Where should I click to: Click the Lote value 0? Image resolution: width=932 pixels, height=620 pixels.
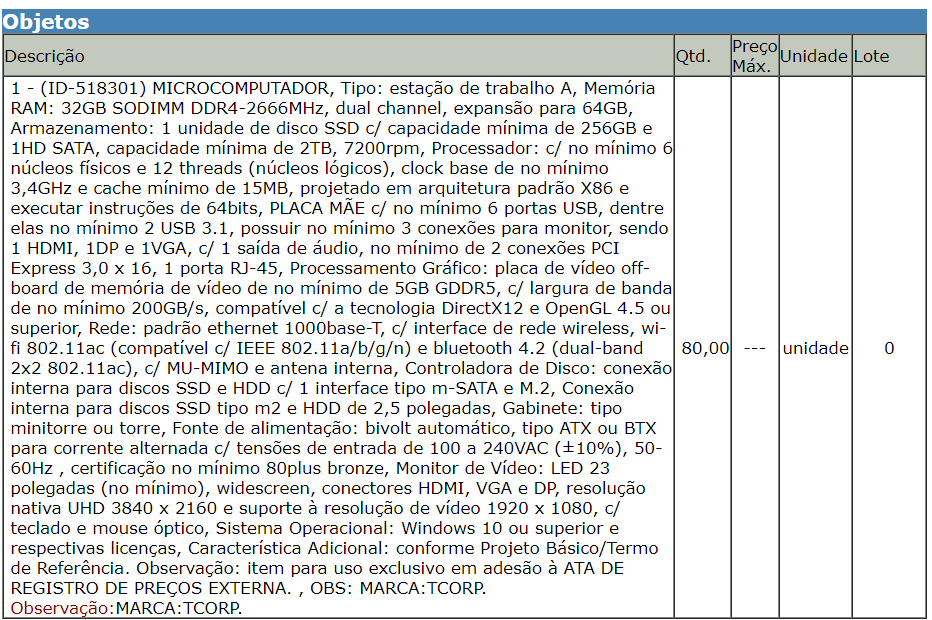[x=889, y=348]
